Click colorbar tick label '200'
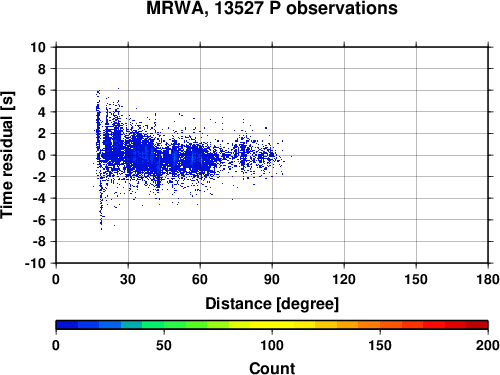500x375 pixels. click(488, 345)
